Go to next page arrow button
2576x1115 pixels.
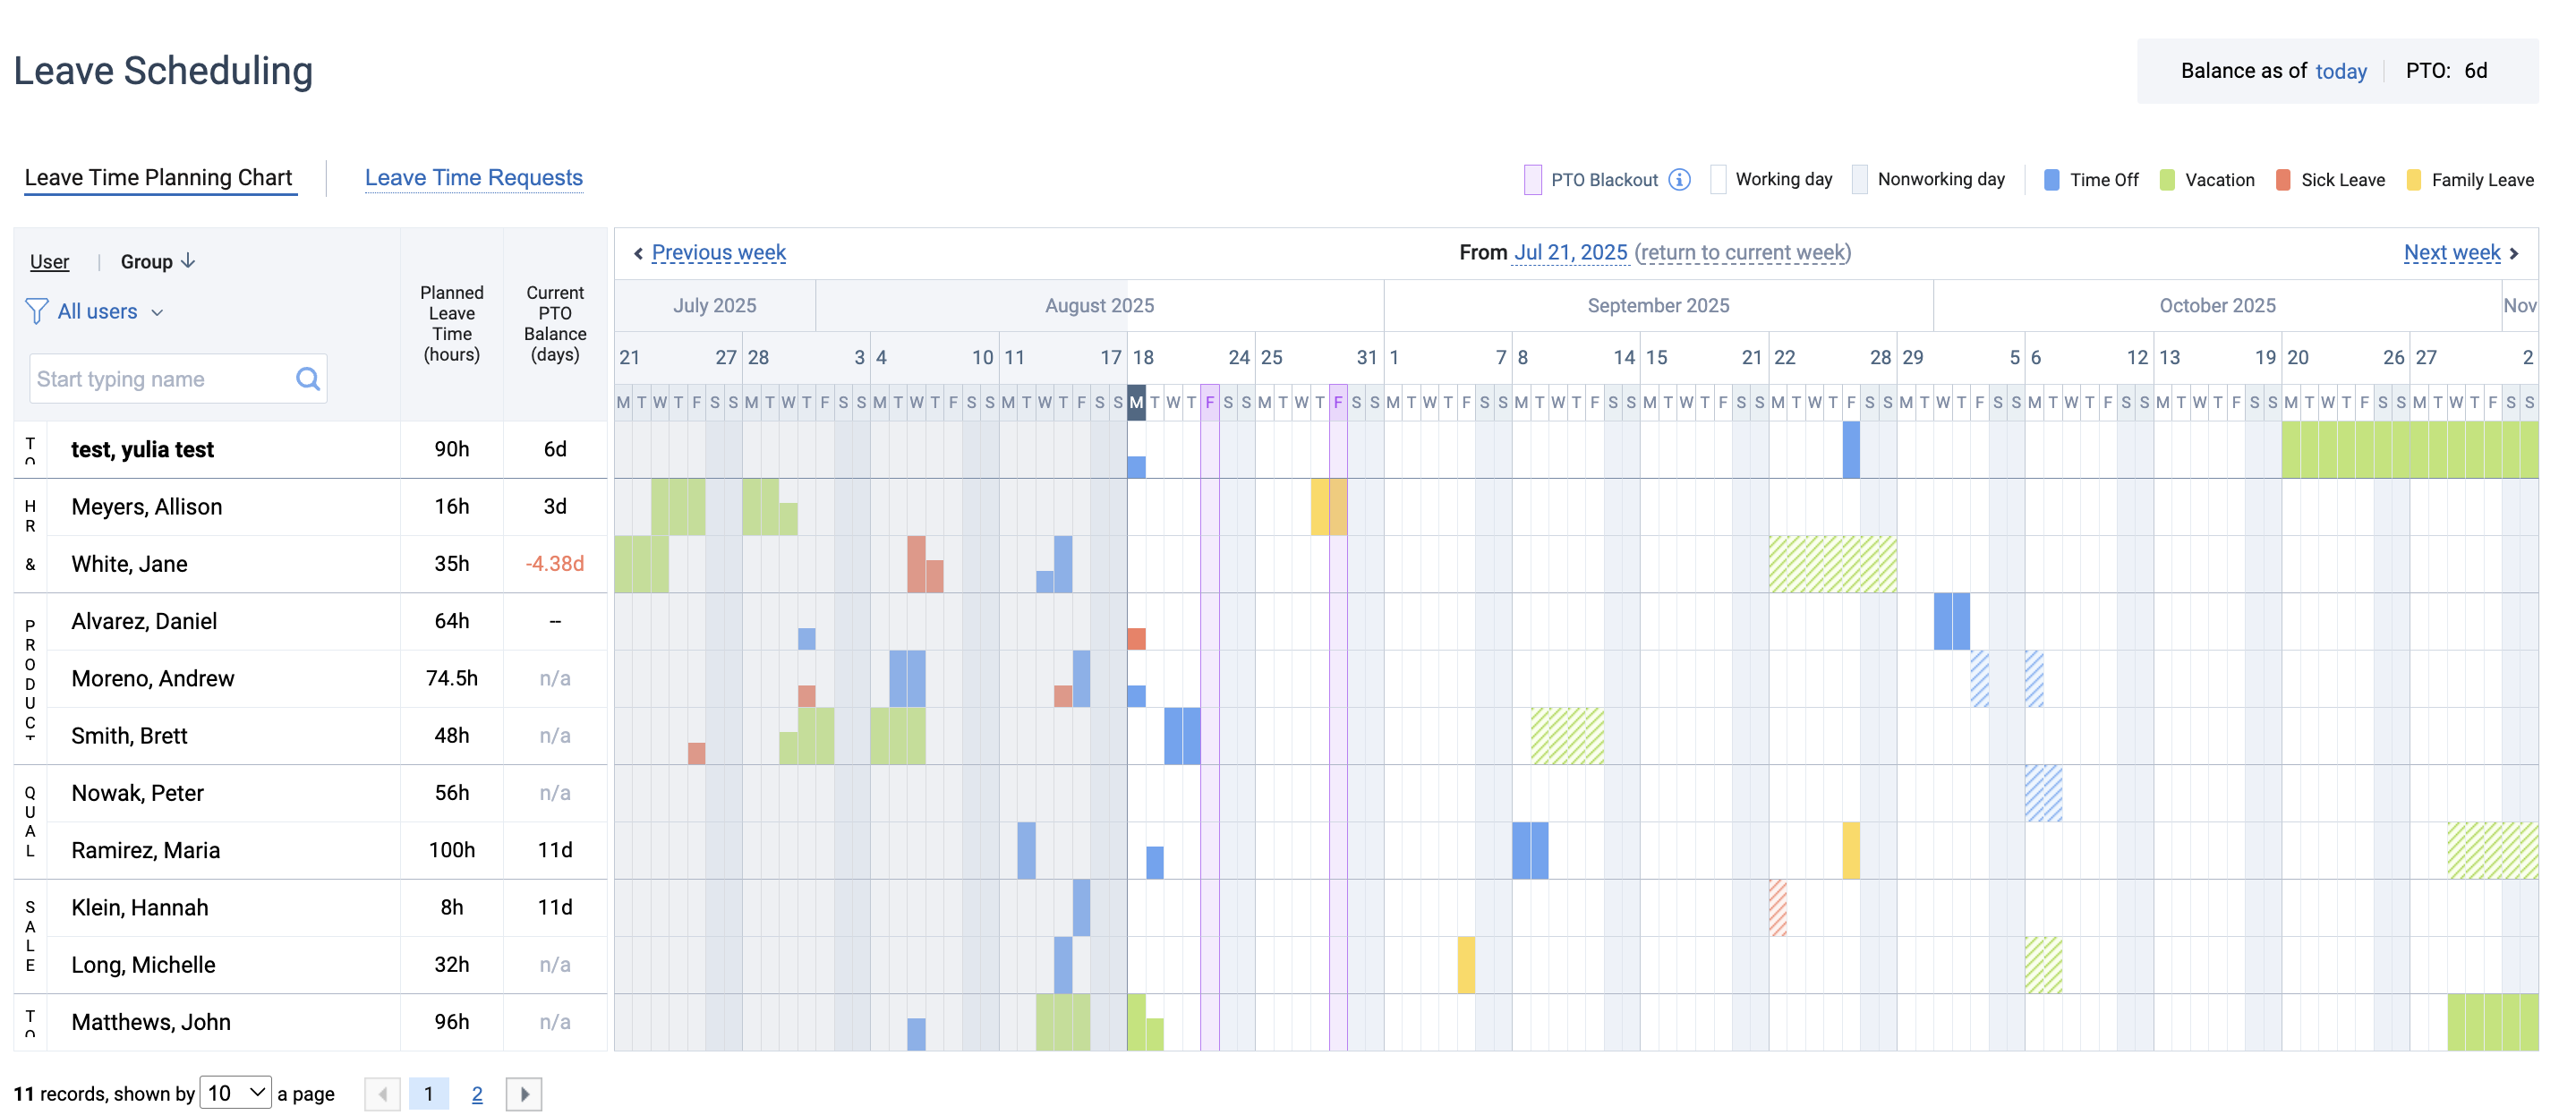(x=524, y=1094)
